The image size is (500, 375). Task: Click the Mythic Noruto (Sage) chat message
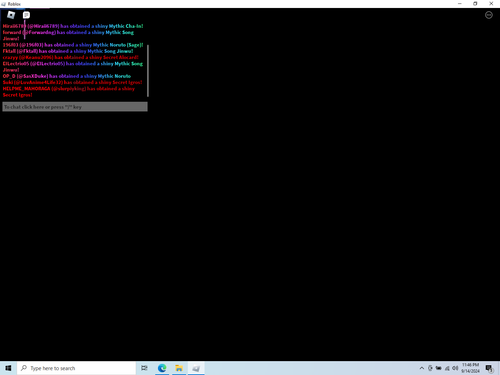point(73,45)
